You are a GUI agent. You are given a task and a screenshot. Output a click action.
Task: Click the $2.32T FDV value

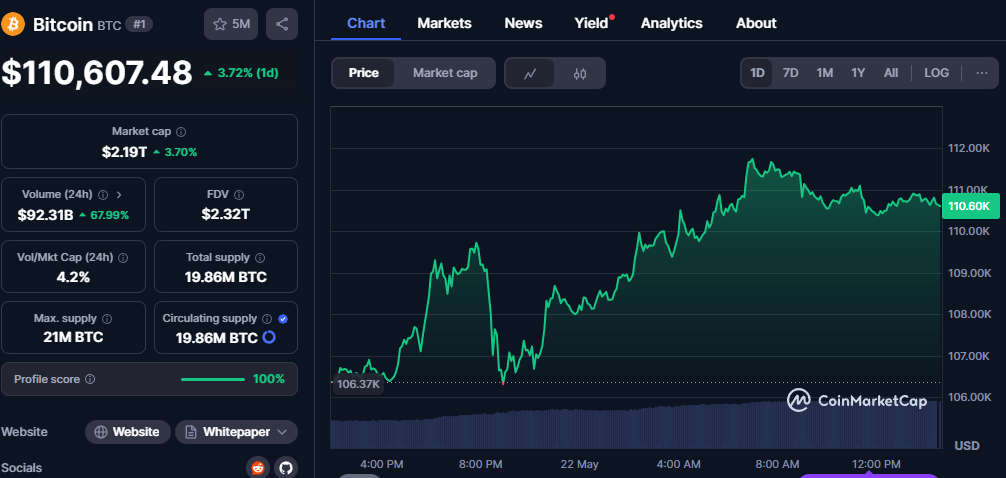click(x=226, y=215)
